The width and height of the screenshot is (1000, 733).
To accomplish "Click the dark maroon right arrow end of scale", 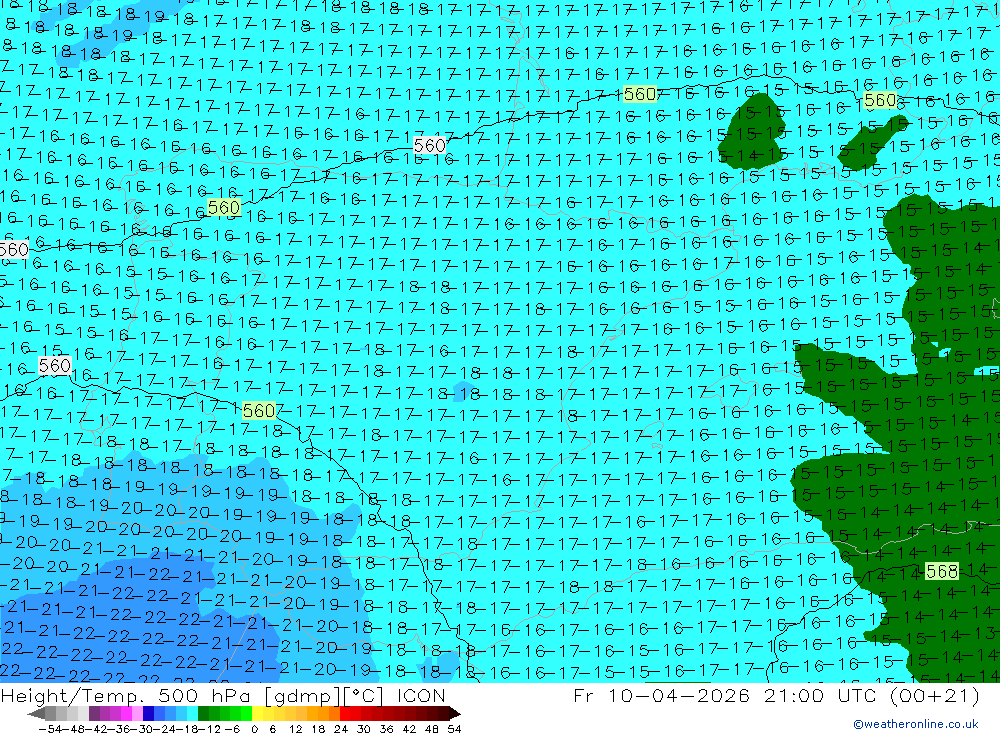I will pyautogui.click(x=454, y=714).
